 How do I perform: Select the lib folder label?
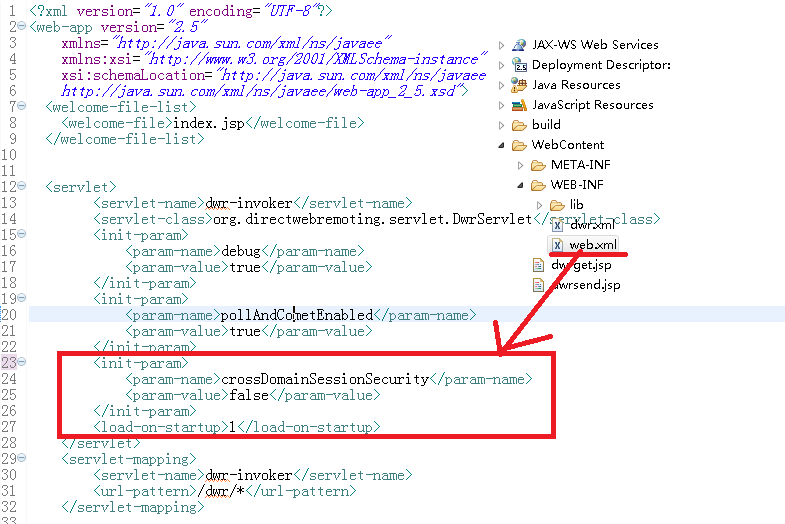coord(576,205)
